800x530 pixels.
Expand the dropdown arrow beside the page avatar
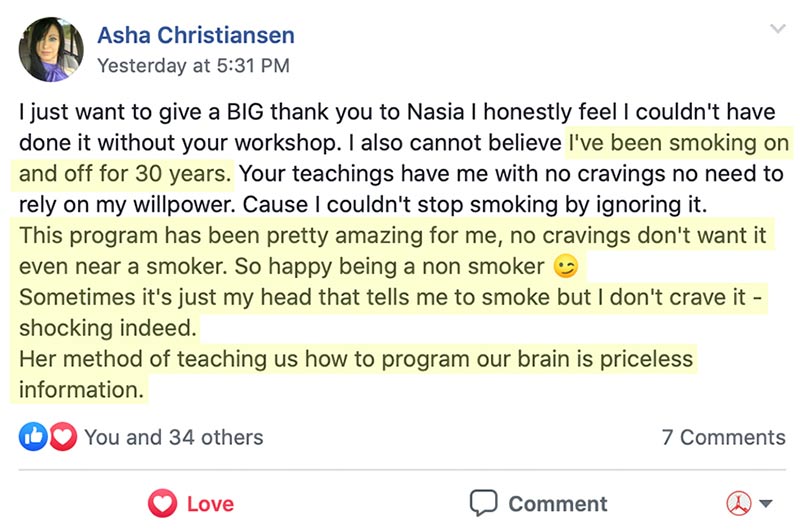click(767, 504)
